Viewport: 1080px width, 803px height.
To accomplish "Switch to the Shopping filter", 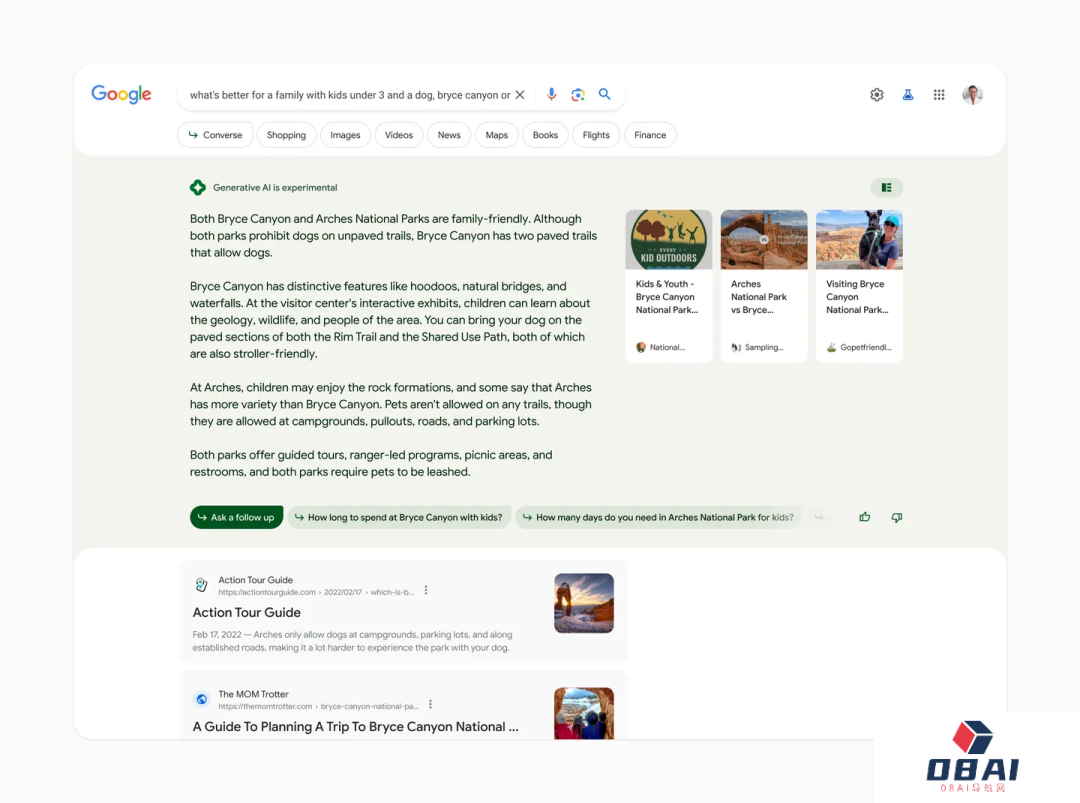I will [x=287, y=135].
